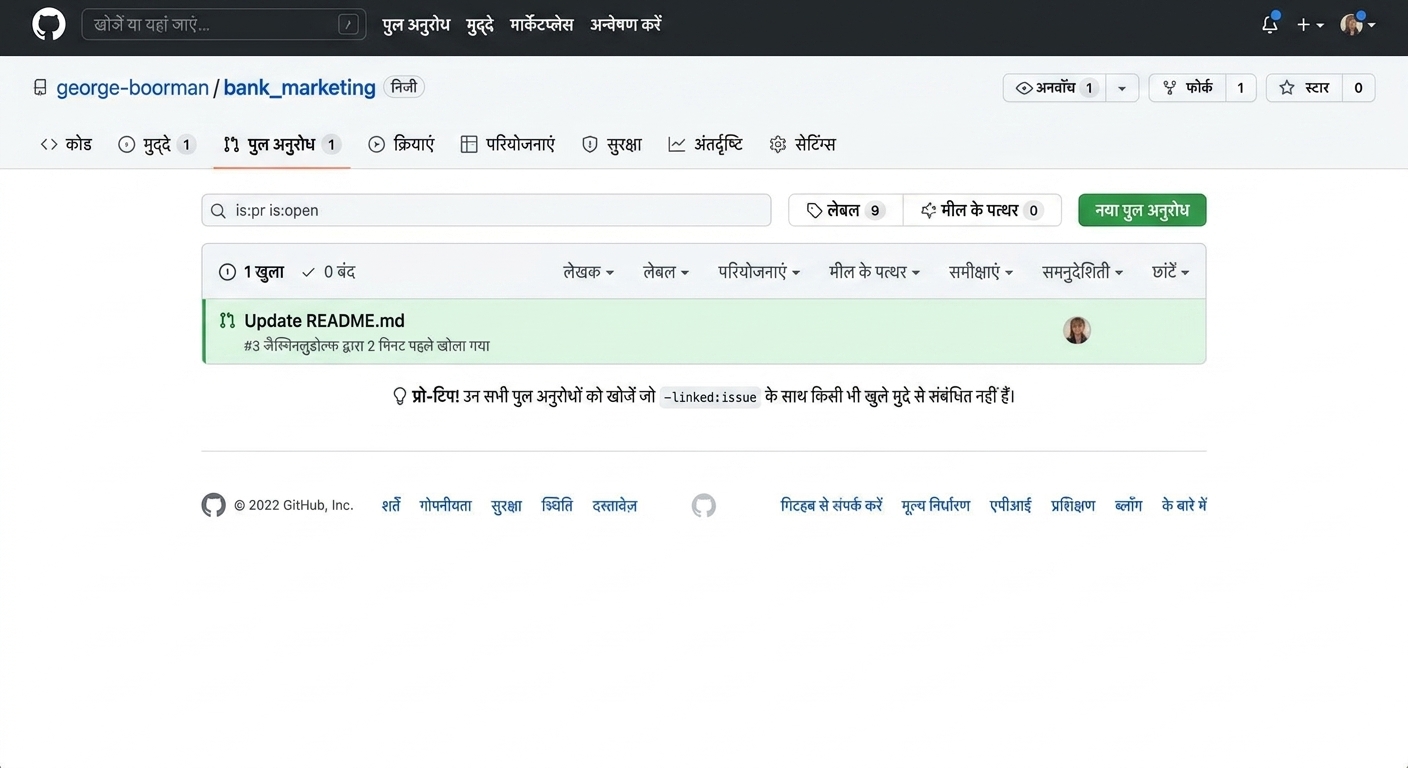Open the Update README.md pull request
Image resolution: width=1408 pixels, height=768 pixels.
tap(324, 321)
